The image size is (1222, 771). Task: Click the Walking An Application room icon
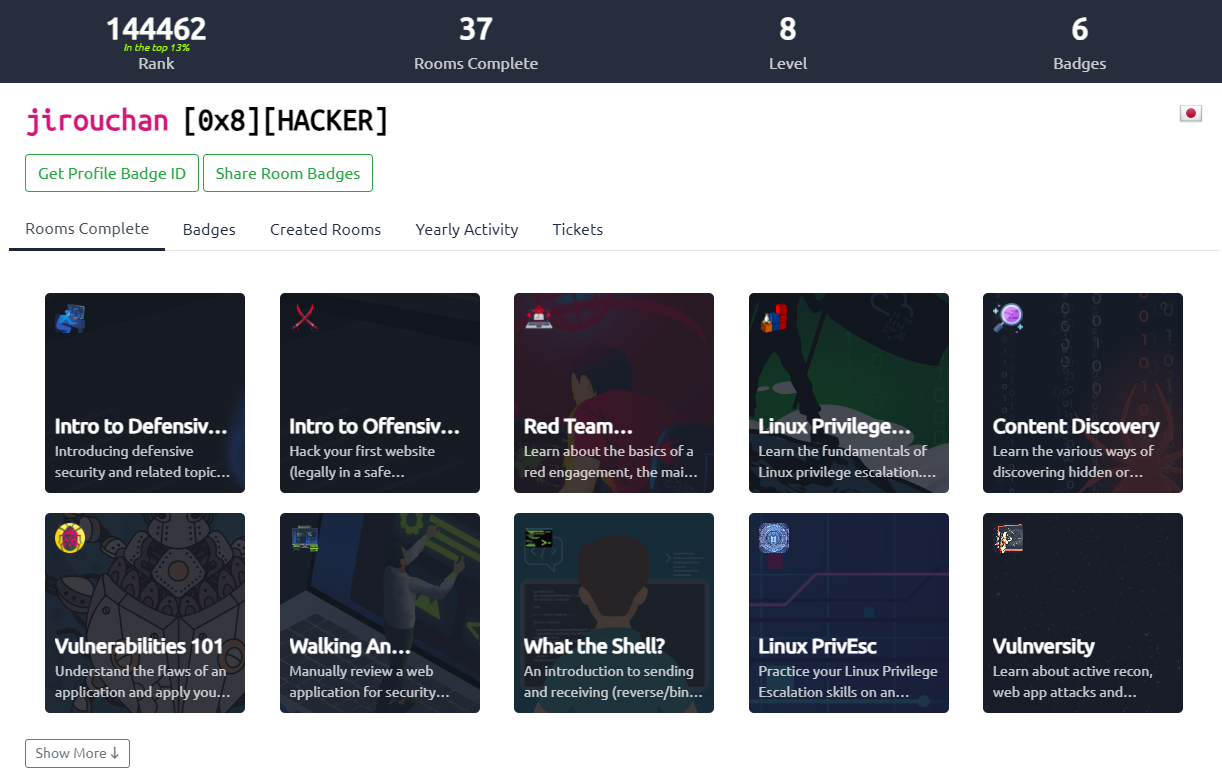pos(305,538)
